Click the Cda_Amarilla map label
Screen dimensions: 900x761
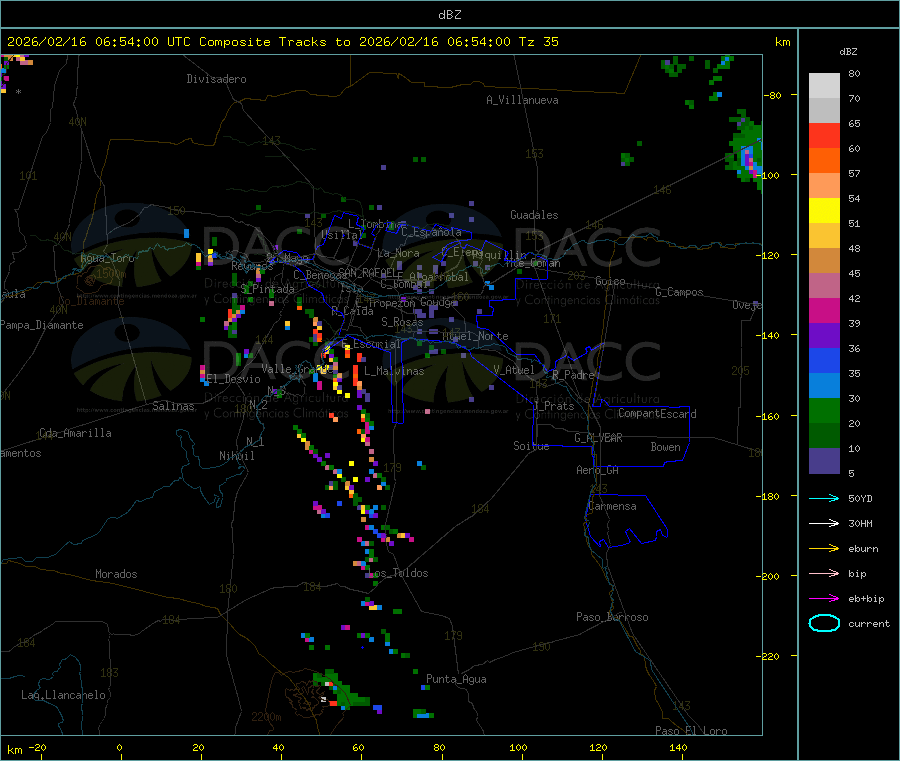[75, 433]
